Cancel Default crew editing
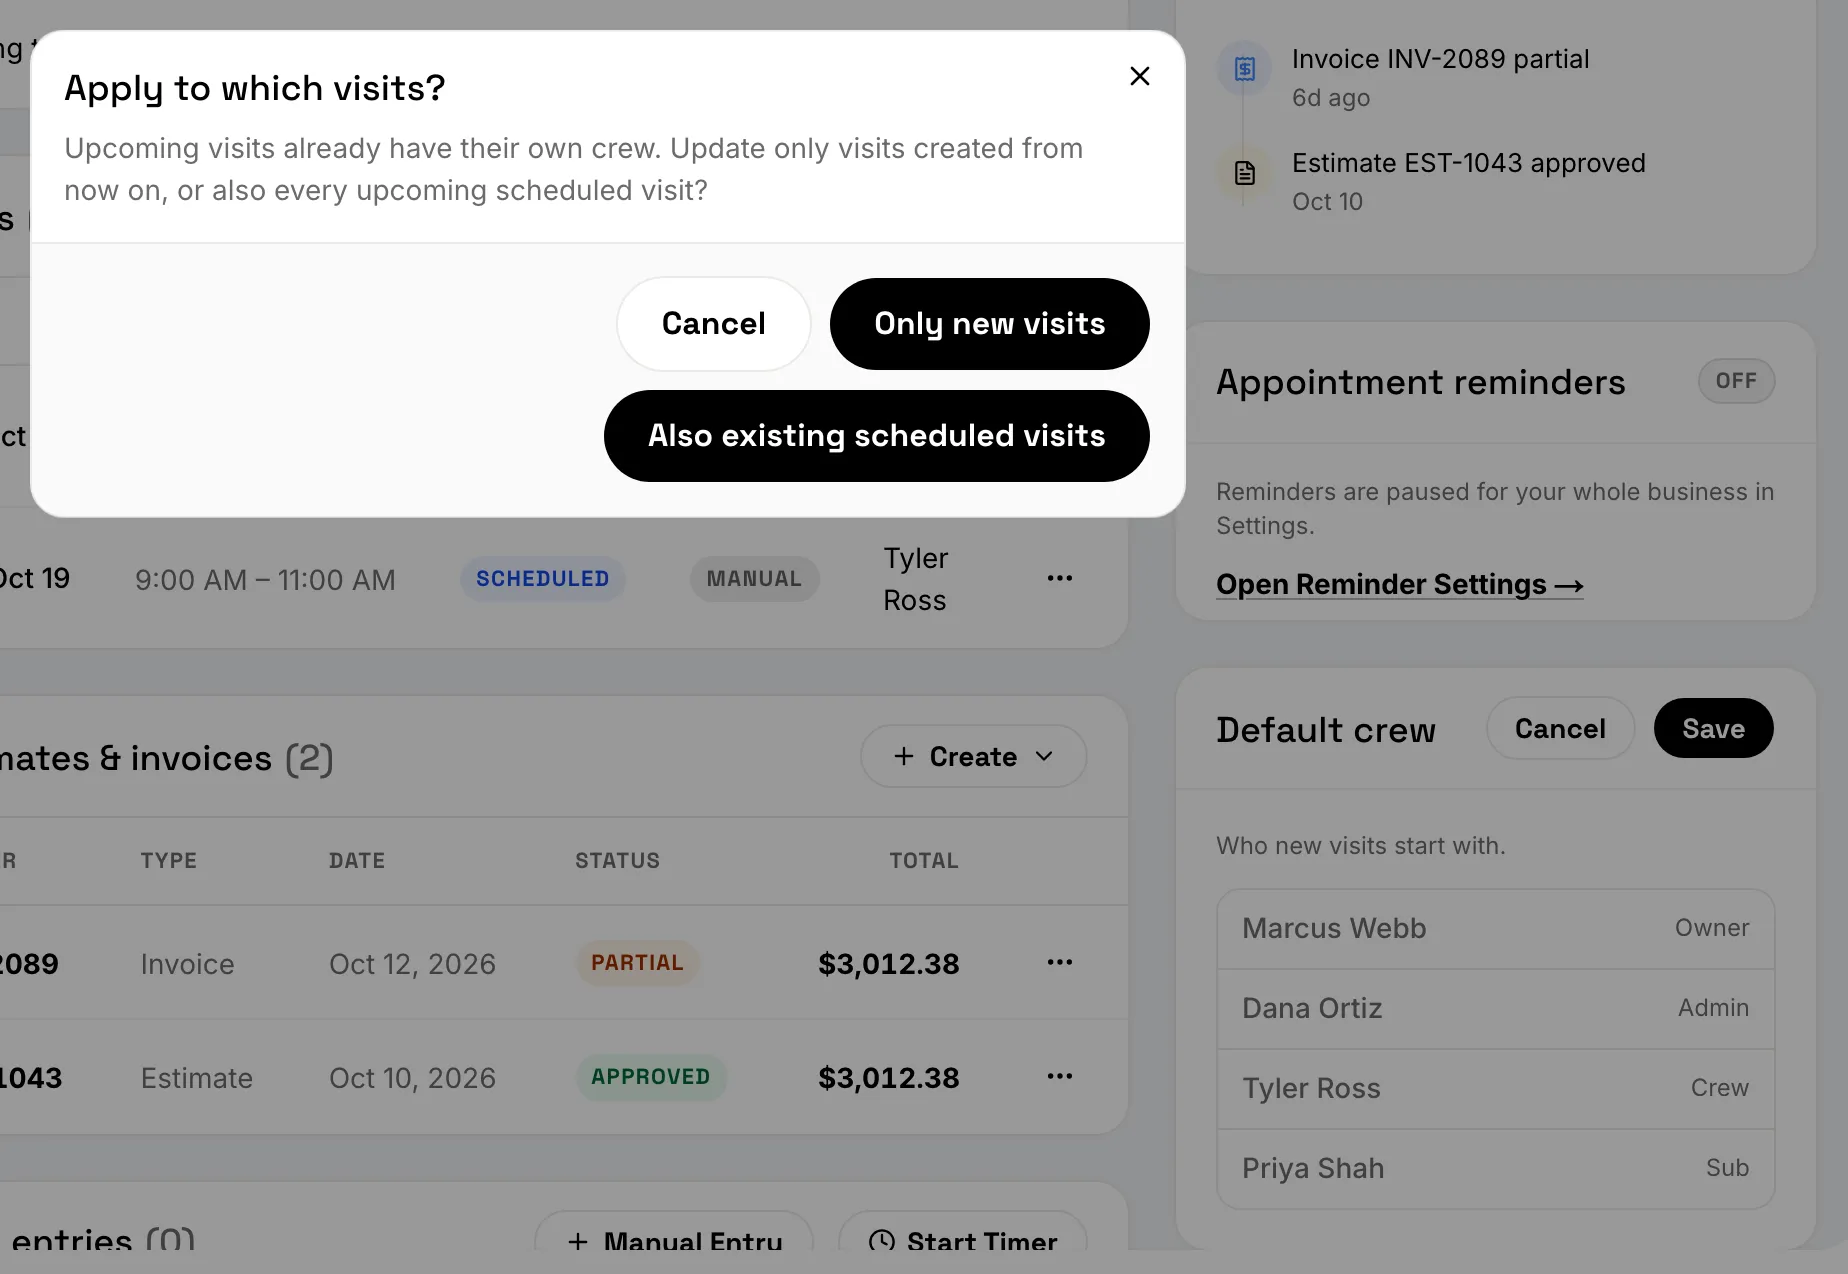Image resolution: width=1848 pixels, height=1274 pixels. (x=1560, y=729)
